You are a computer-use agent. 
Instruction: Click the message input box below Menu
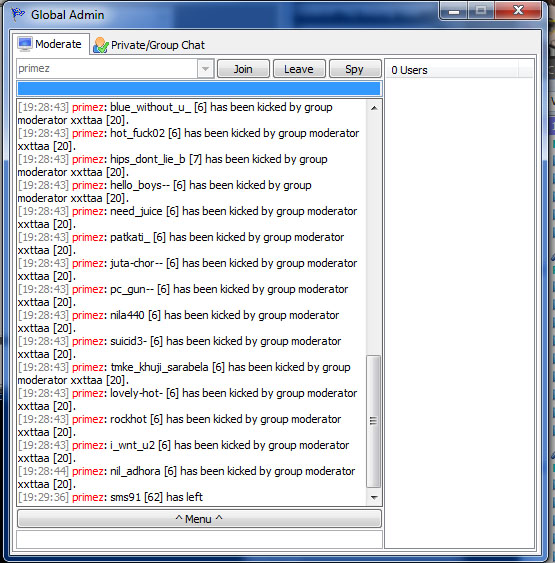point(199,539)
